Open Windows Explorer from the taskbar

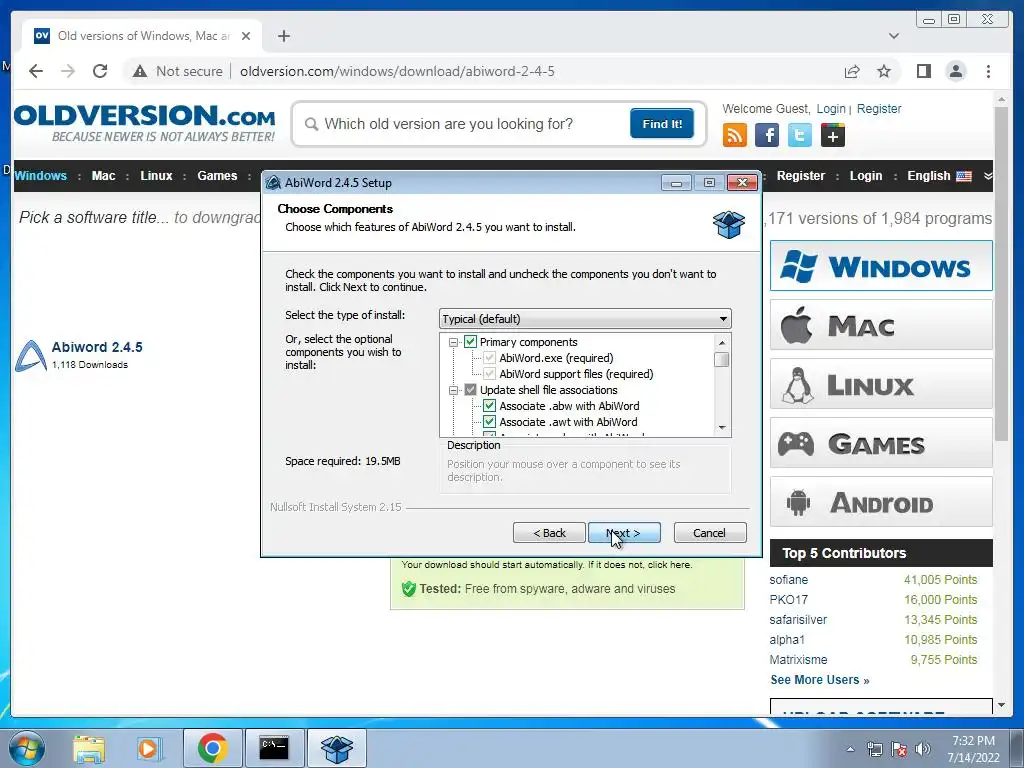point(89,748)
